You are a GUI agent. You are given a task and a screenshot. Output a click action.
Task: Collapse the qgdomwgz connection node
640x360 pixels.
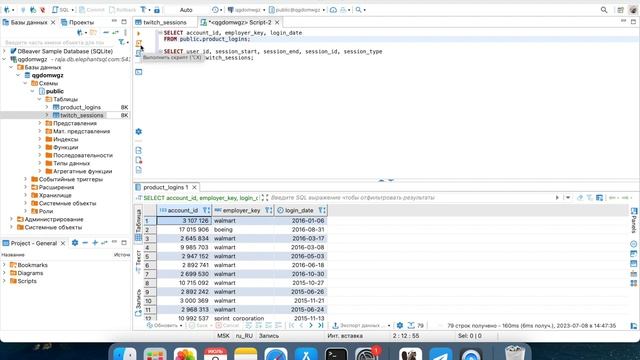tap(4, 59)
